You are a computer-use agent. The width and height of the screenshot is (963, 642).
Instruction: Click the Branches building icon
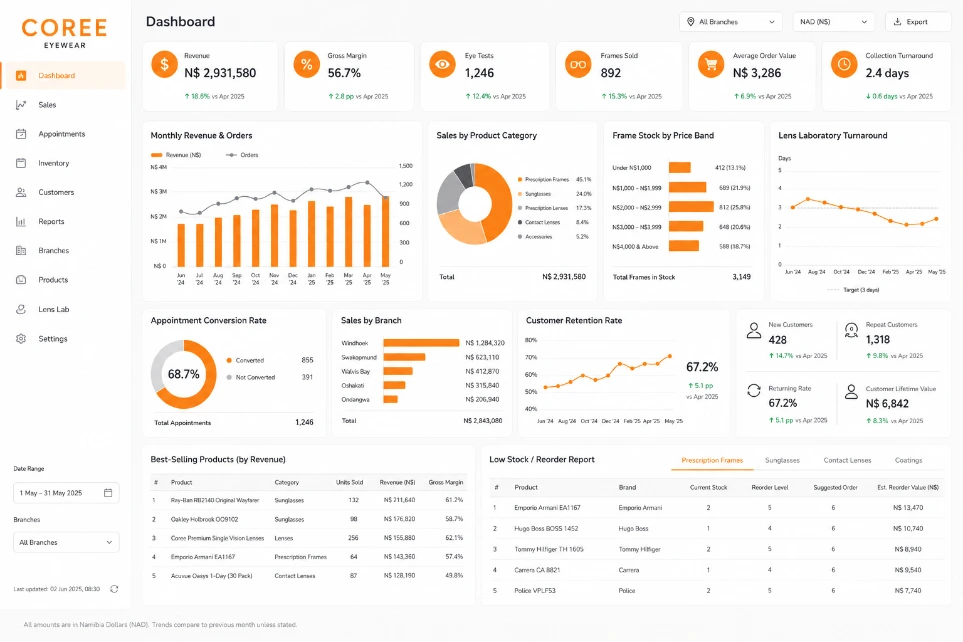click(21, 251)
